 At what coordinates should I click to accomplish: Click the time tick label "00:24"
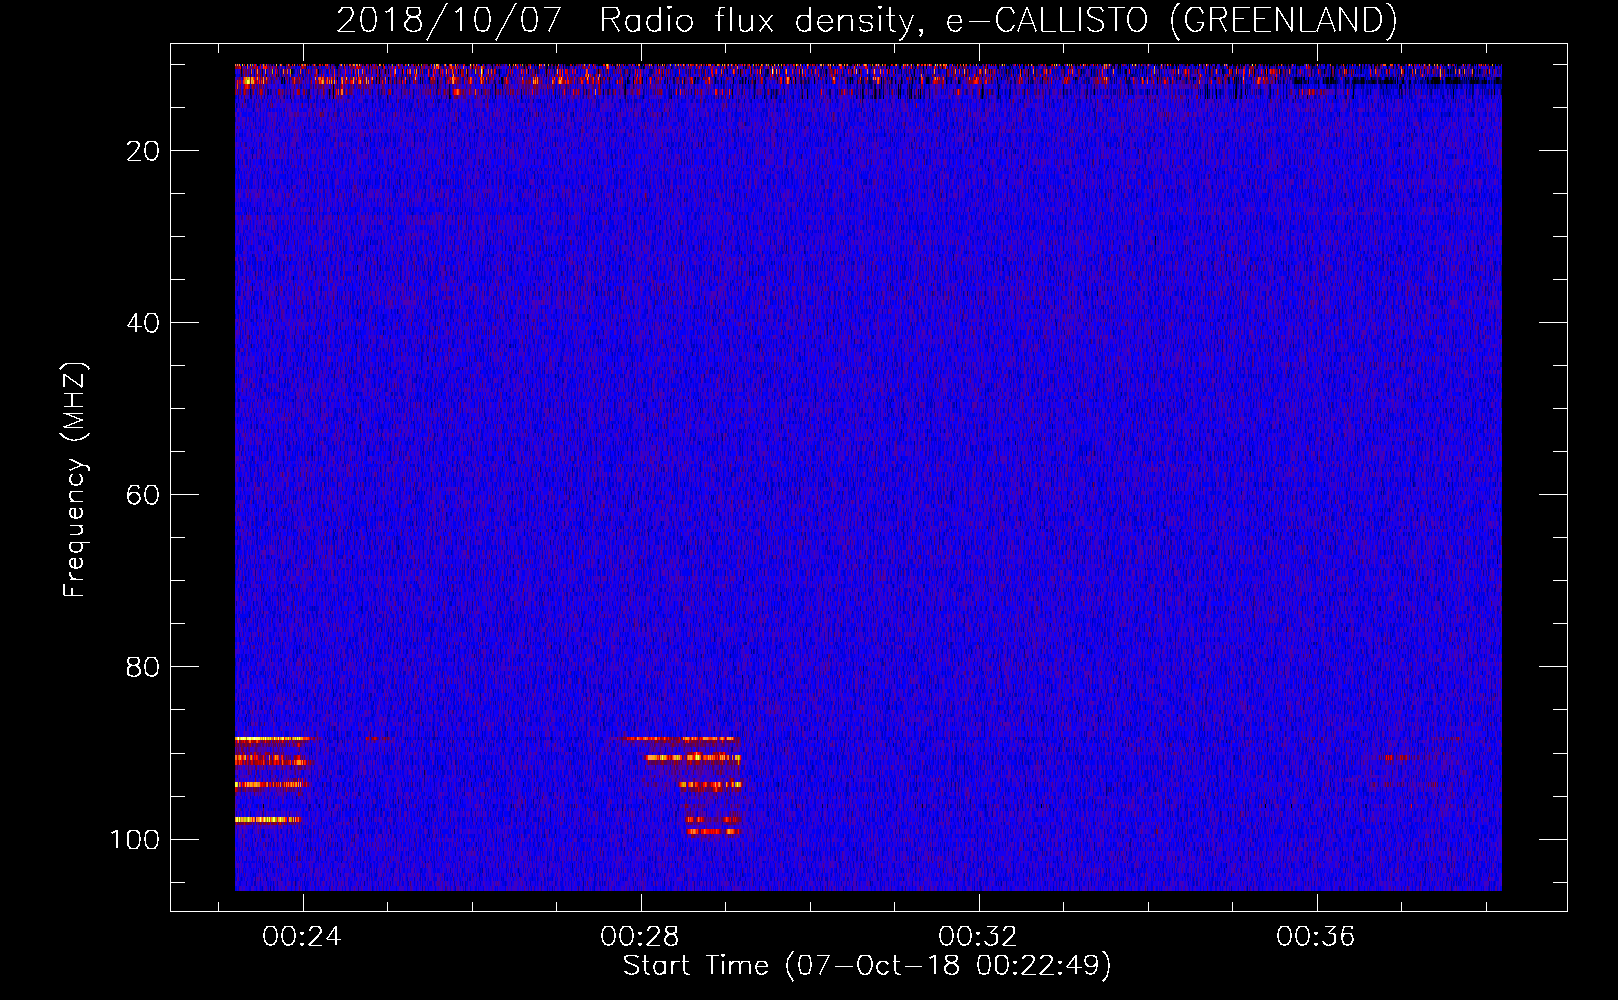click(302, 936)
